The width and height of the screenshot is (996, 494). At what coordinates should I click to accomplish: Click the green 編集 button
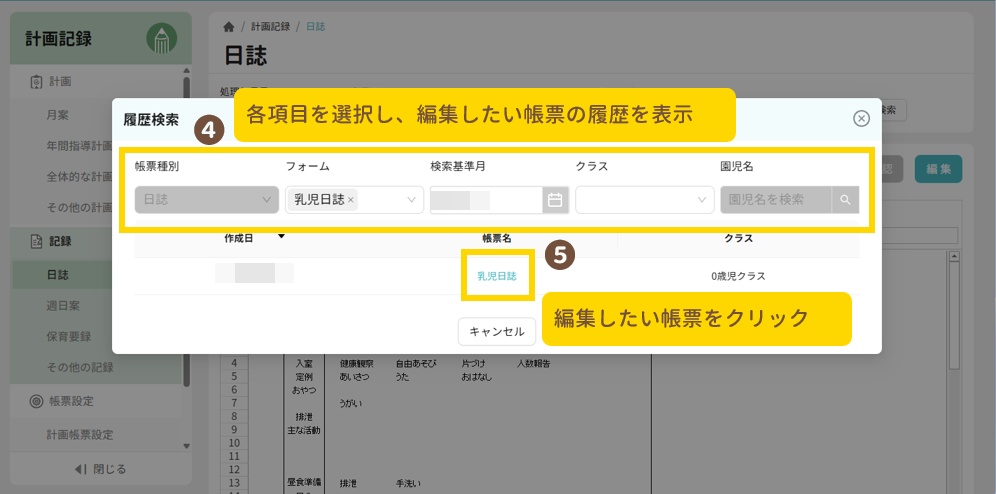tap(938, 169)
